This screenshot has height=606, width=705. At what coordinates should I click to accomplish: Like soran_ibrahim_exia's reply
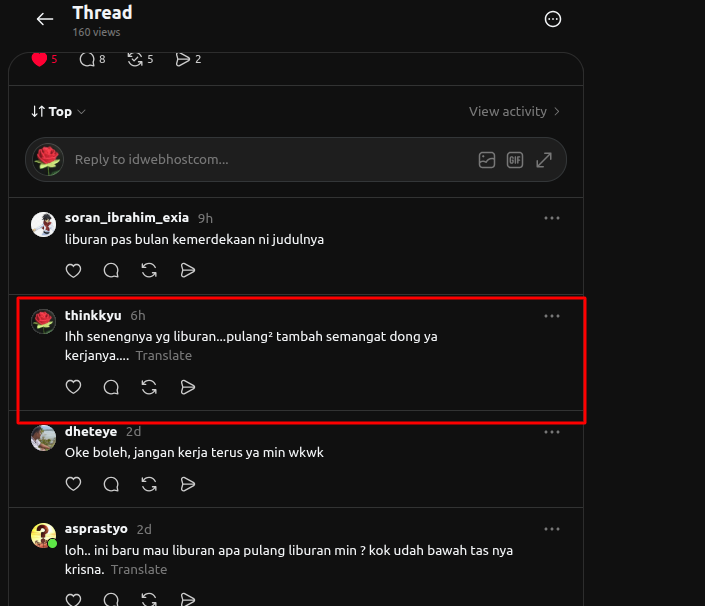coord(73,270)
